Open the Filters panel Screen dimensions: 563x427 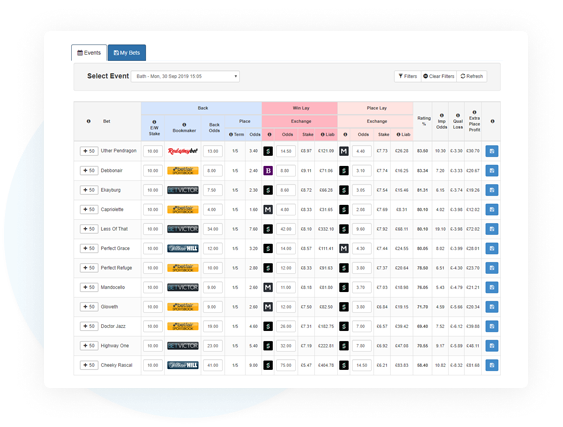point(408,76)
